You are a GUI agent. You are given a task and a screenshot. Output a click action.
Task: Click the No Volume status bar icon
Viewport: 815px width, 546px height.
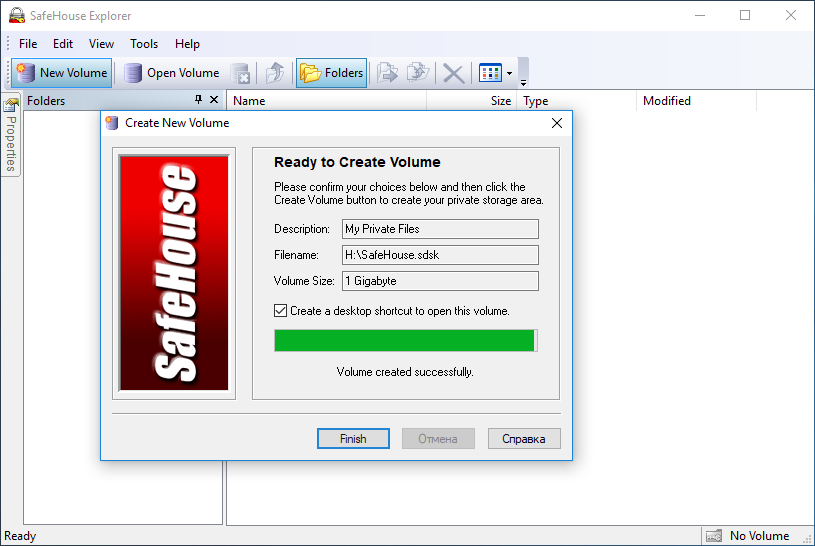714,536
